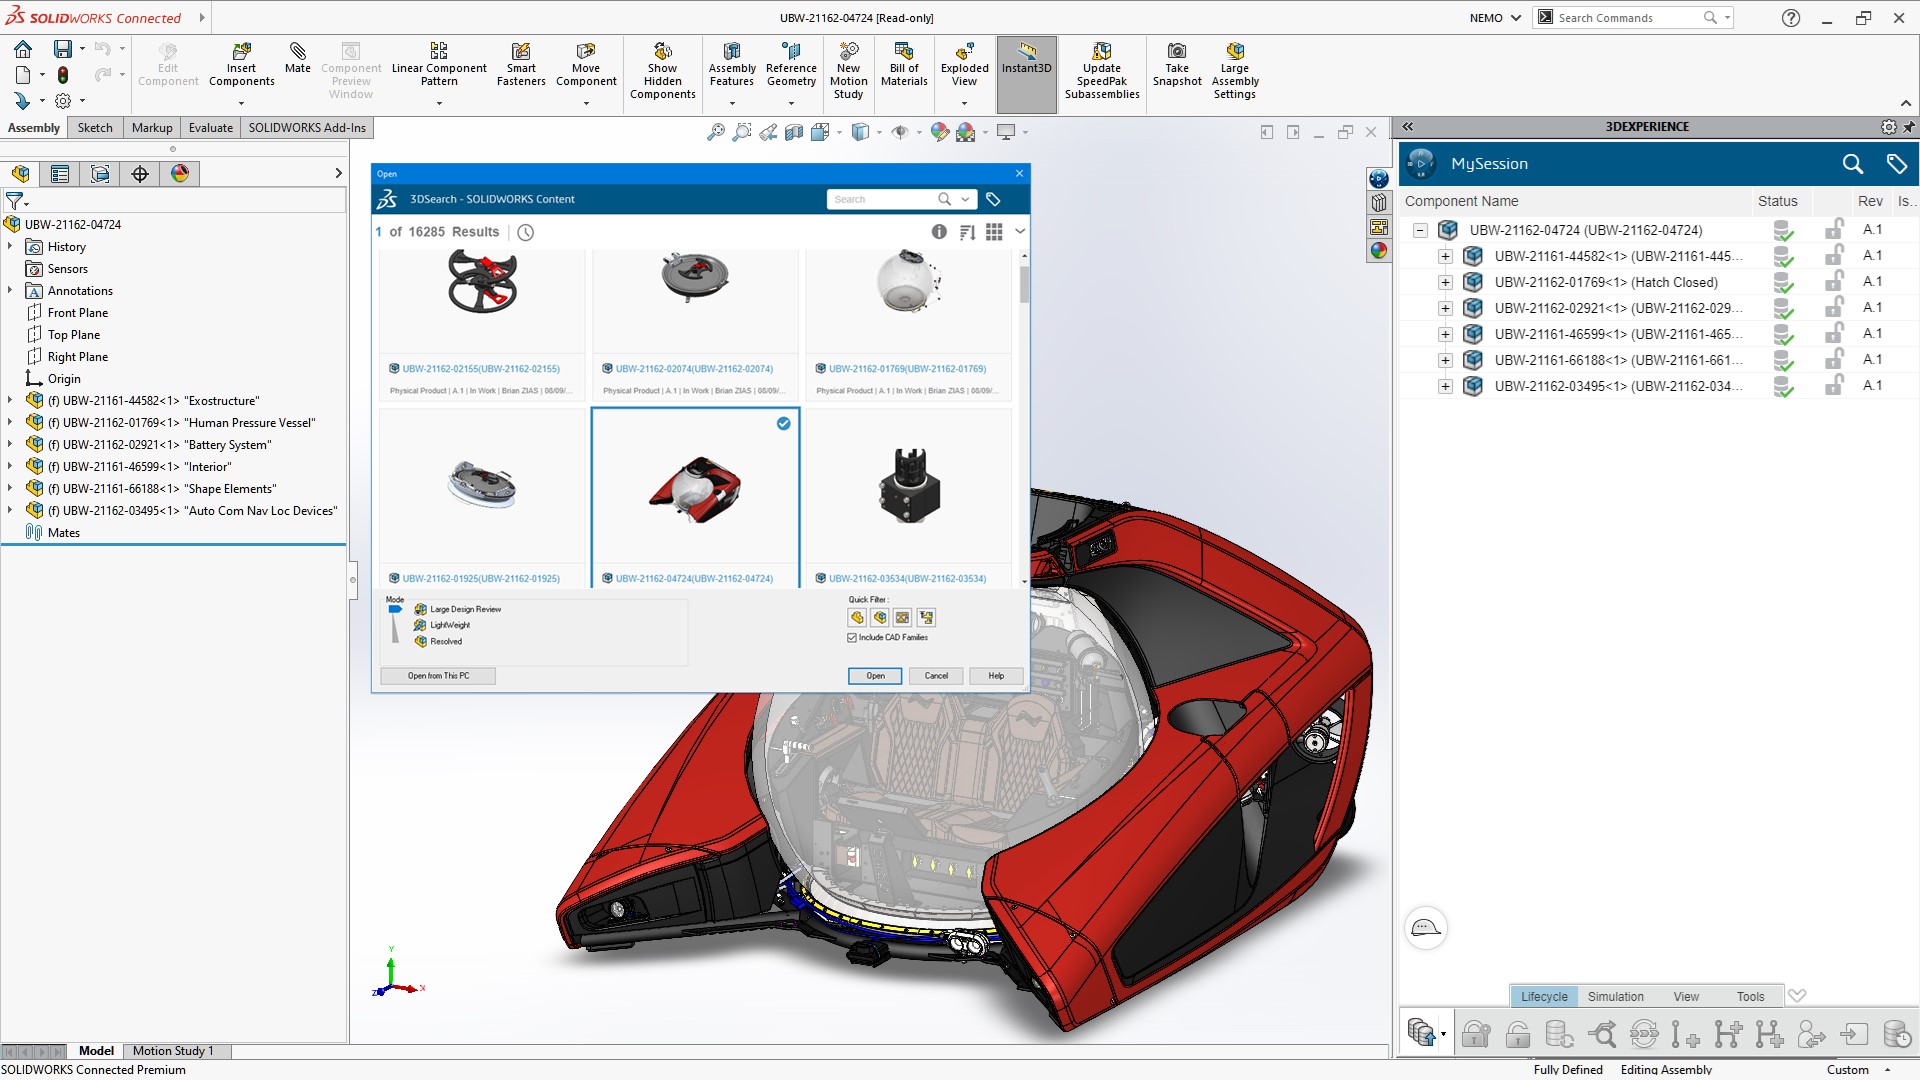Image resolution: width=1920 pixels, height=1080 pixels.
Task: Uncheck Include CAD Families
Action: [x=853, y=637]
